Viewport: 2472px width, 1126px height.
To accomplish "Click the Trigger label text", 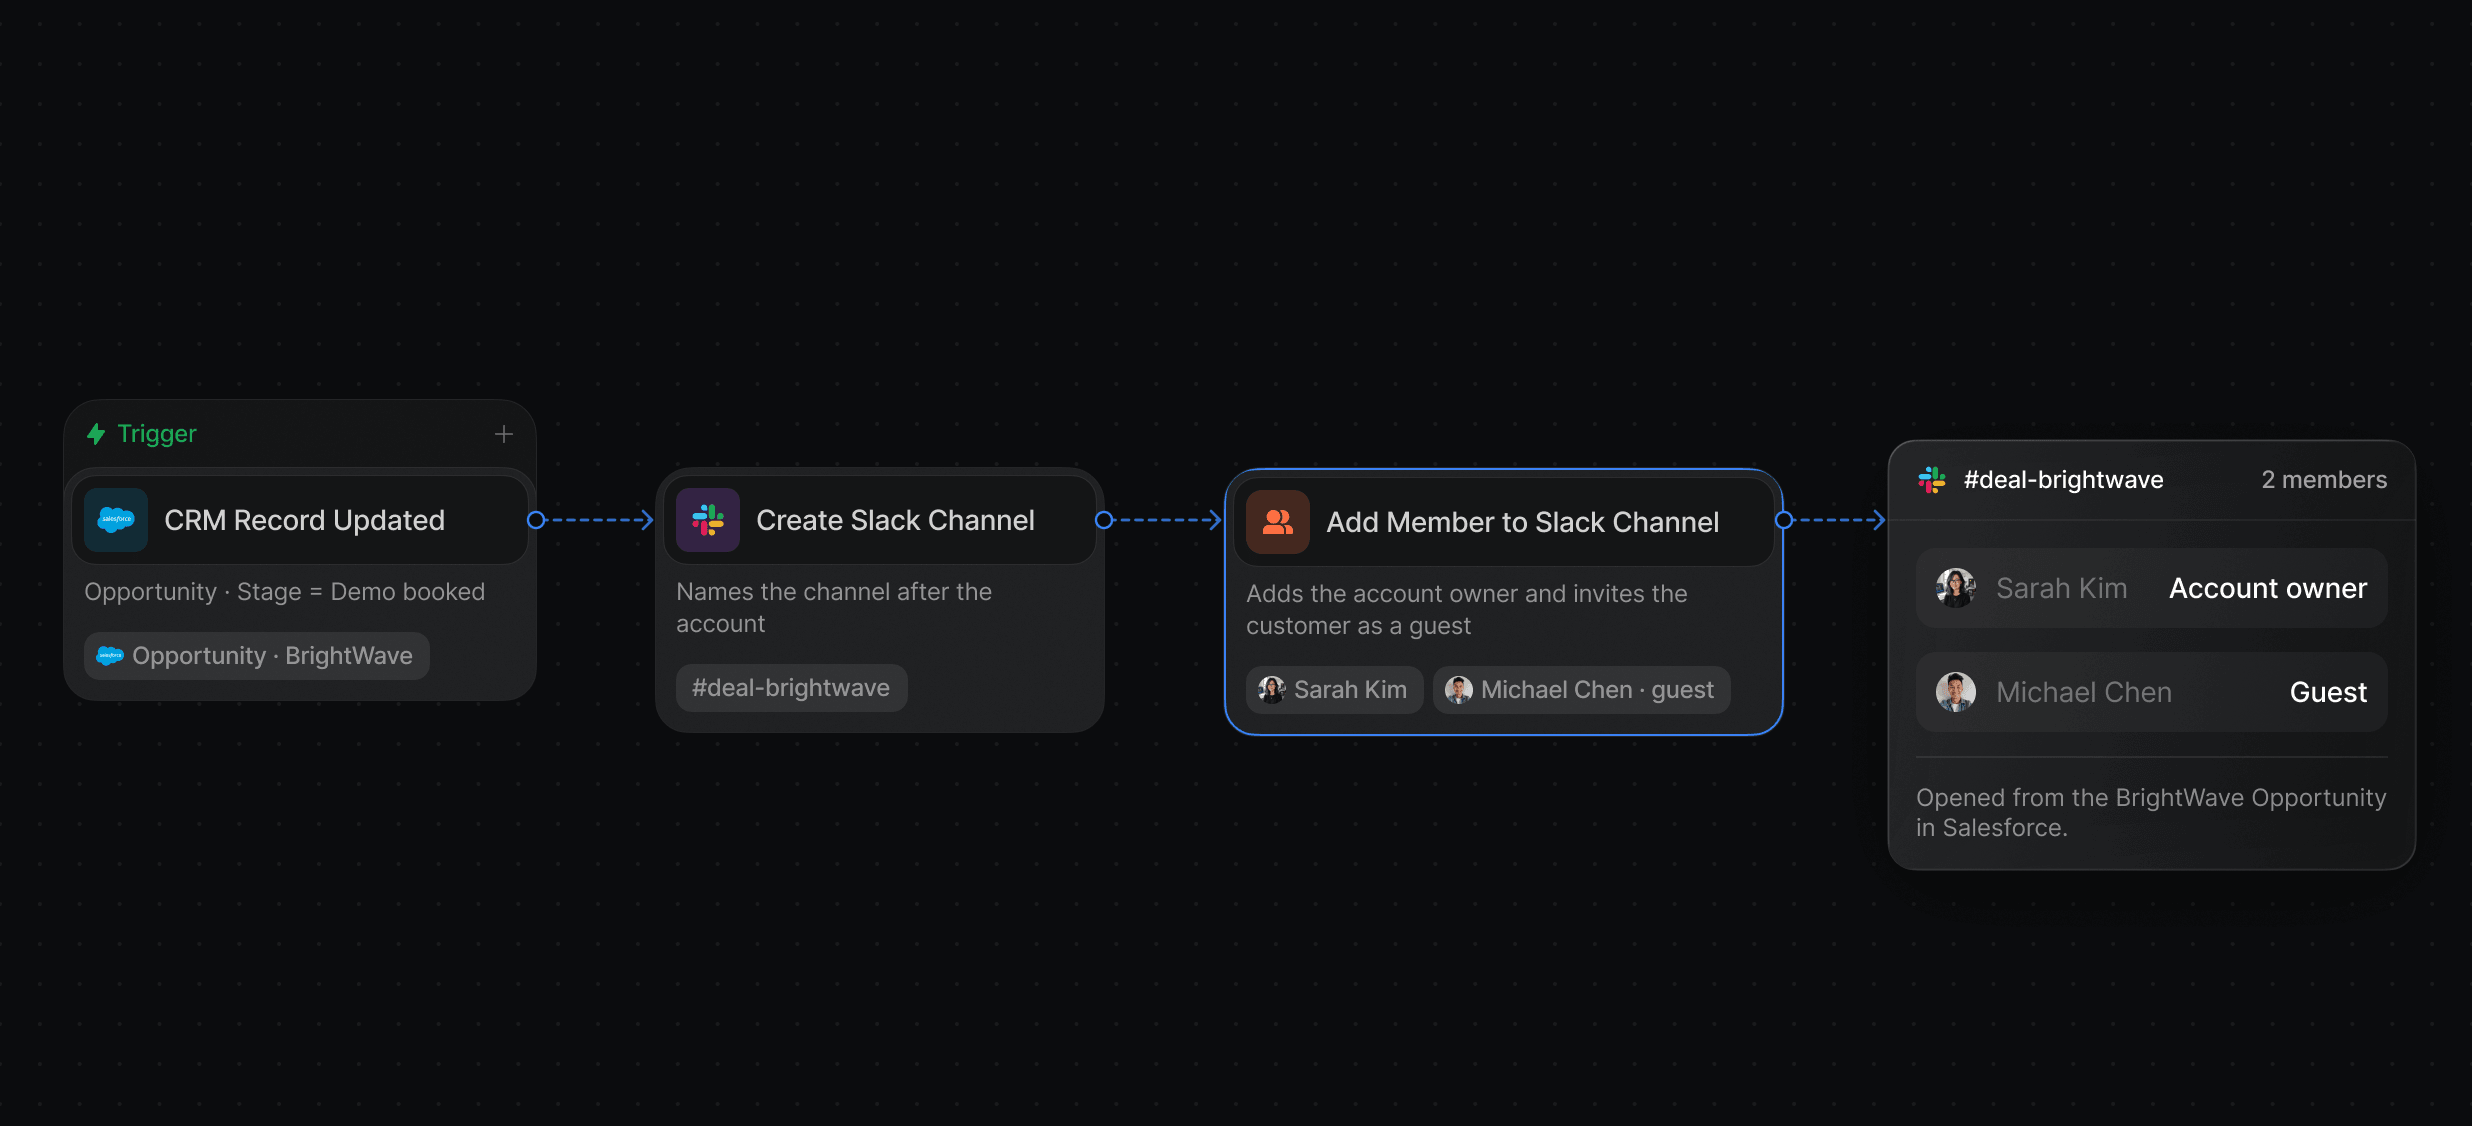I will 157,434.
